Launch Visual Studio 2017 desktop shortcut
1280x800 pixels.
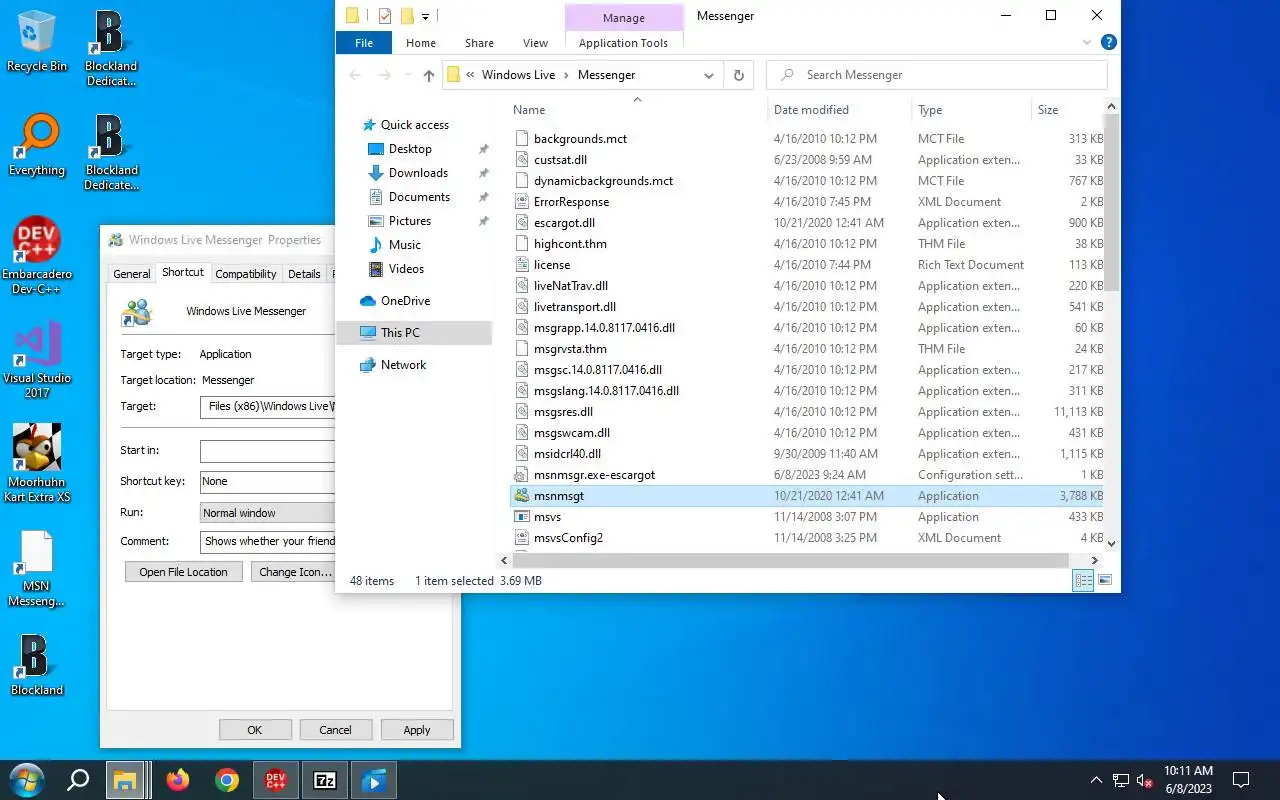pyautogui.click(x=37, y=360)
